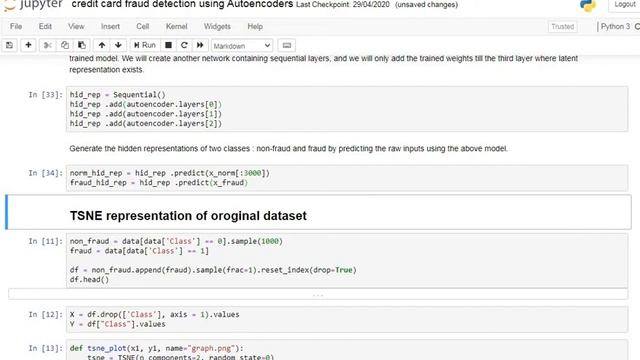Select code cell In [13] defining tsne_plot
This screenshot has width=640, height=360.
coord(347,350)
